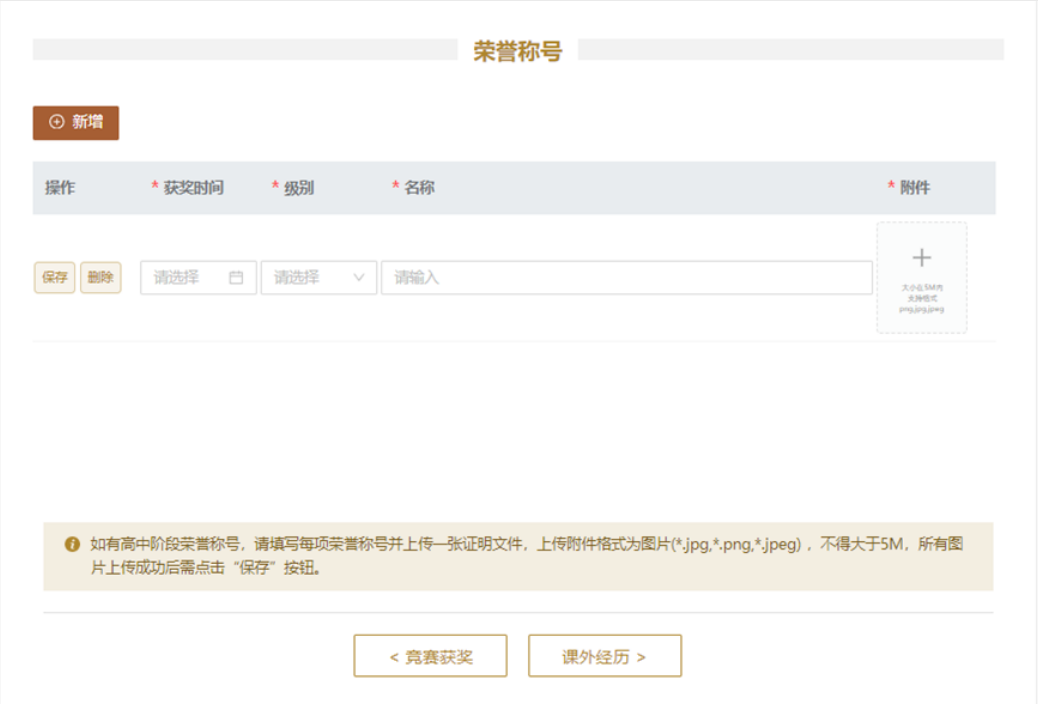The width and height of the screenshot is (1038, 704).
Task: Click the 名称 column header
Action: coord(419,188)
